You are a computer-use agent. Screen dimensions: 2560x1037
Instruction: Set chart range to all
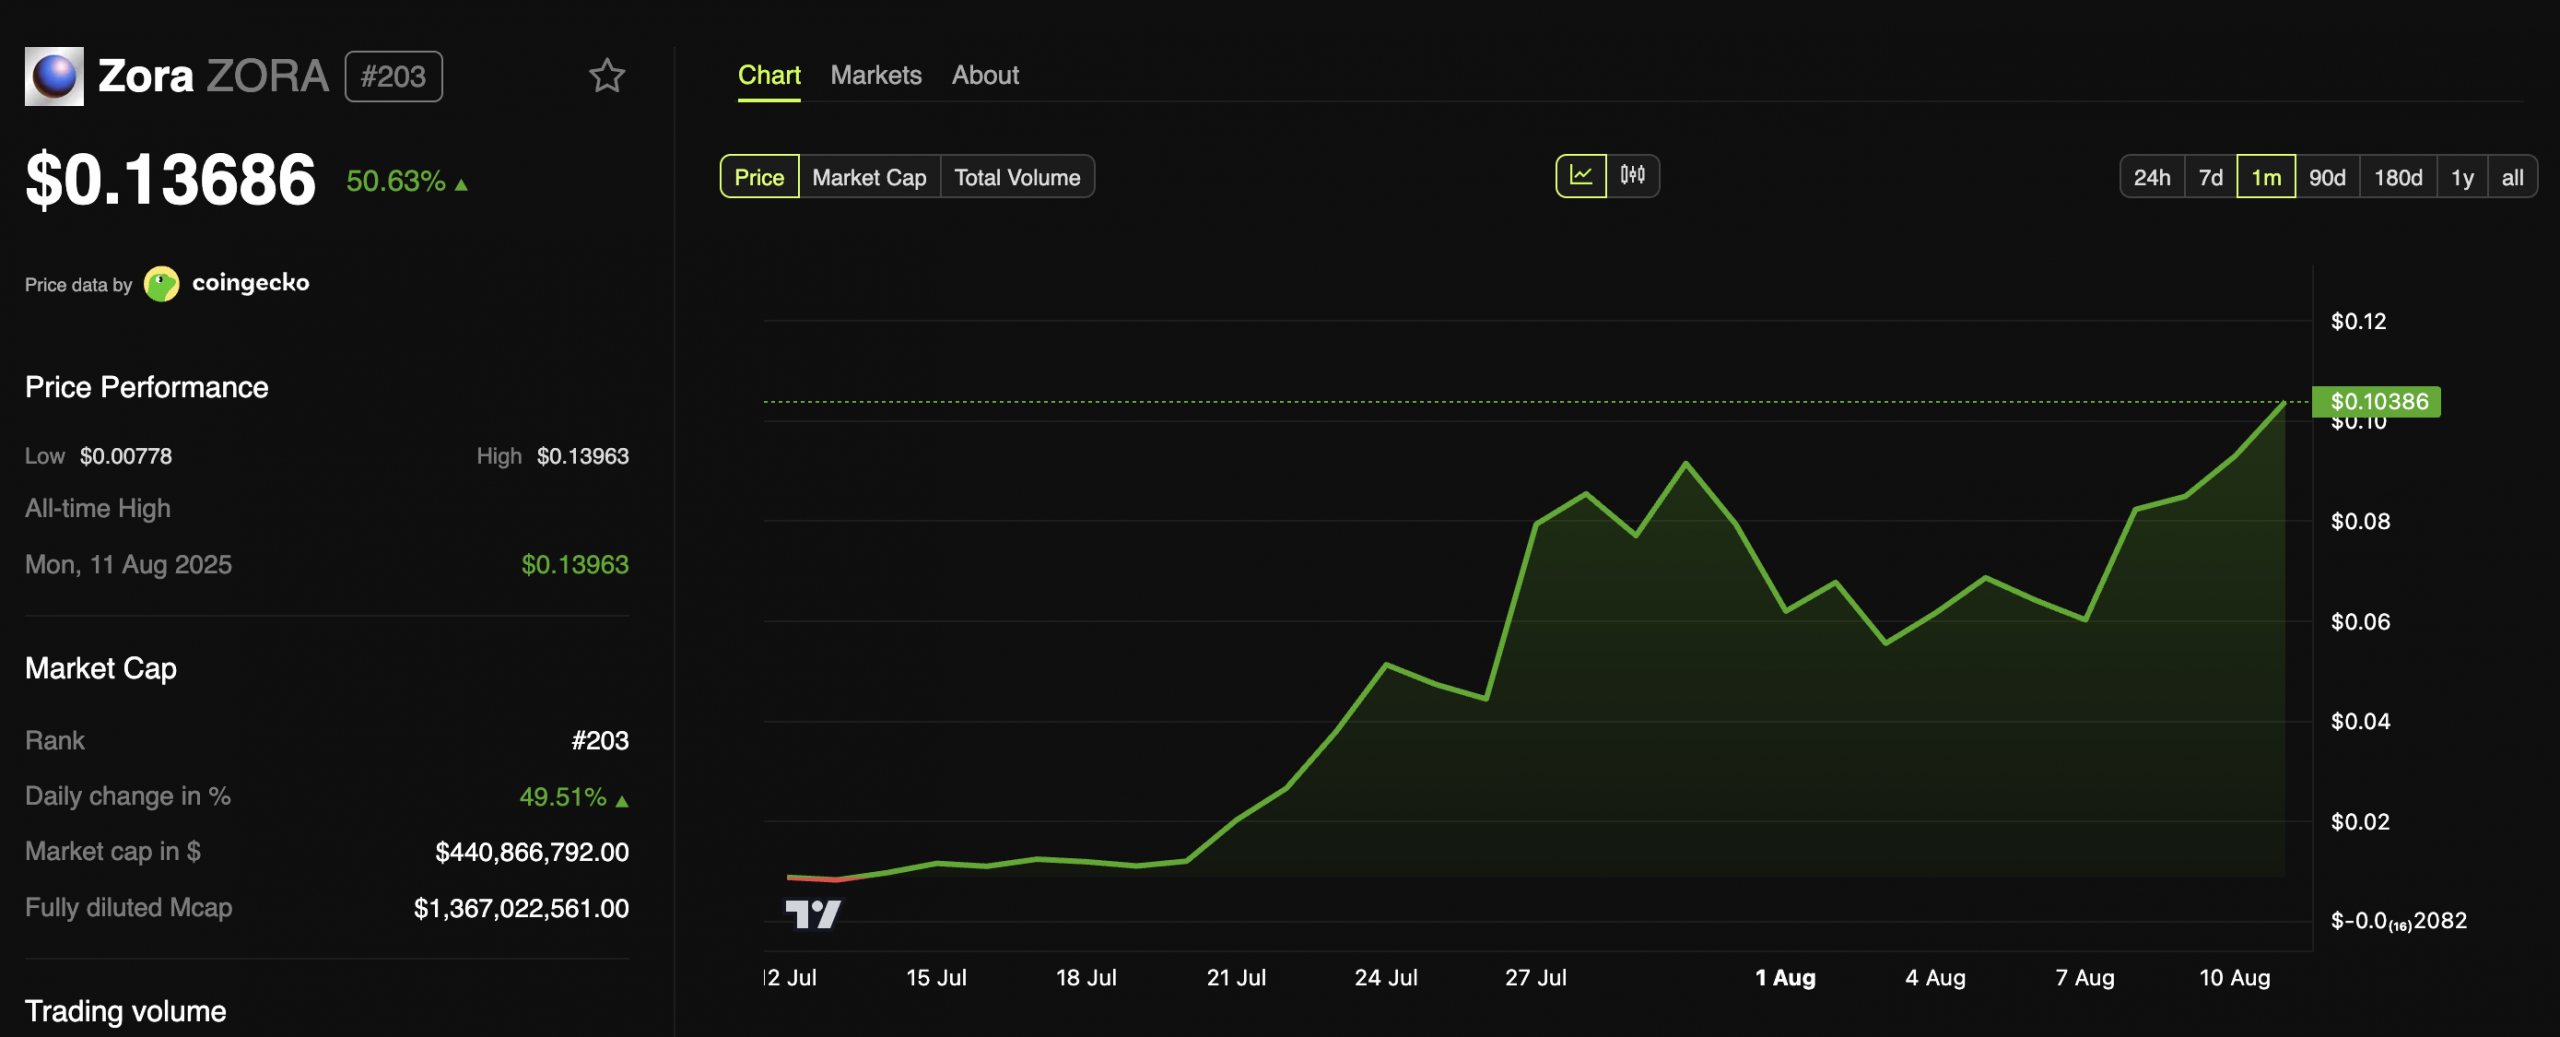coord(2512,177)
